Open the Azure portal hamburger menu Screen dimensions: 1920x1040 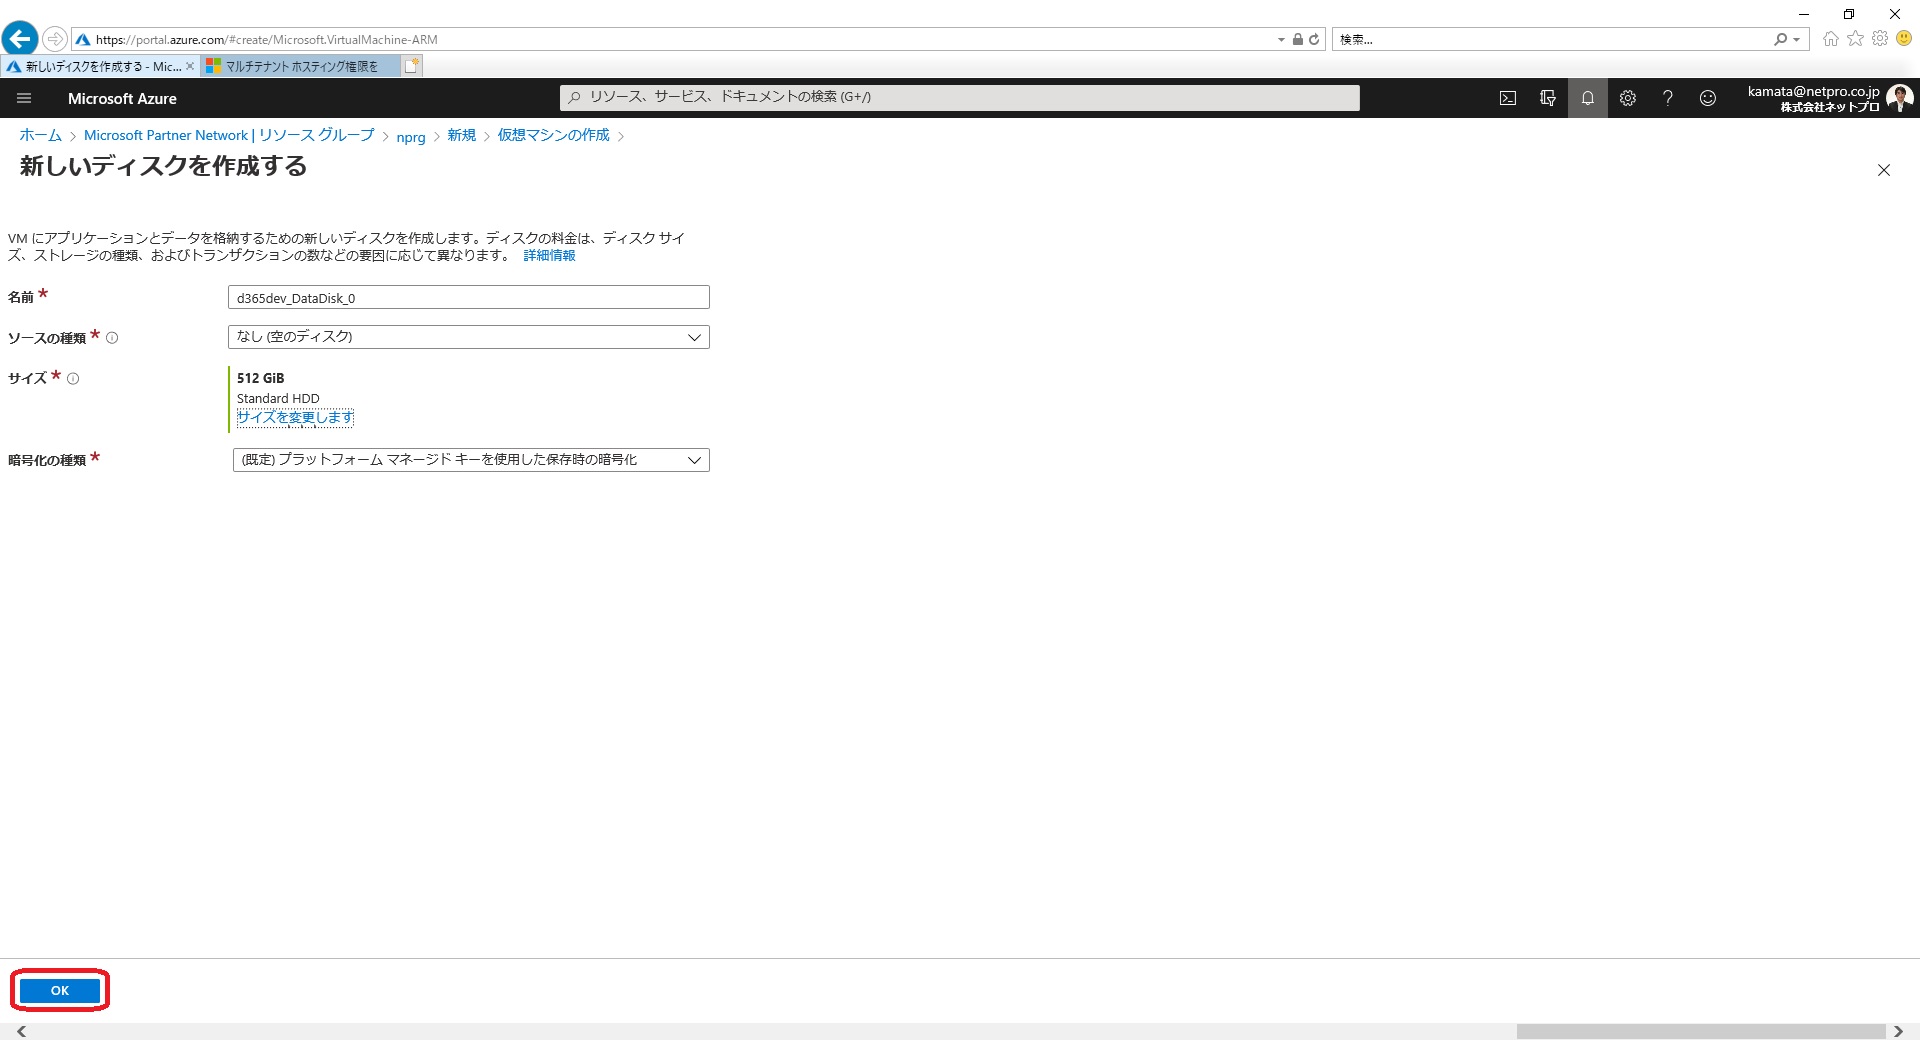coord(24,98)
